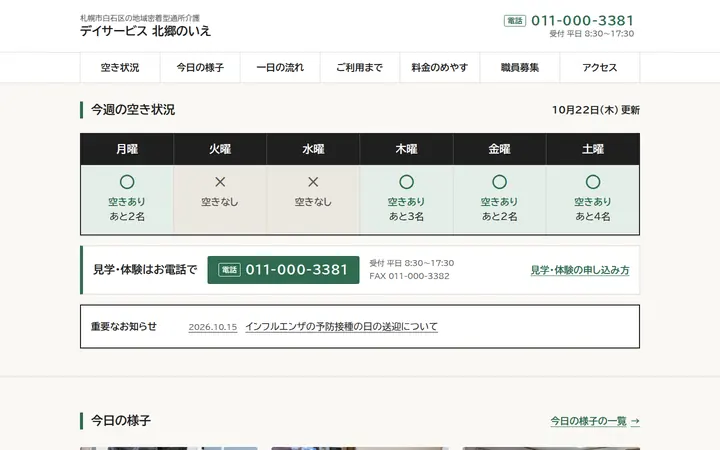Click あと2名 in the 金曜 cell
720x450 pixels.
[500, 216]
